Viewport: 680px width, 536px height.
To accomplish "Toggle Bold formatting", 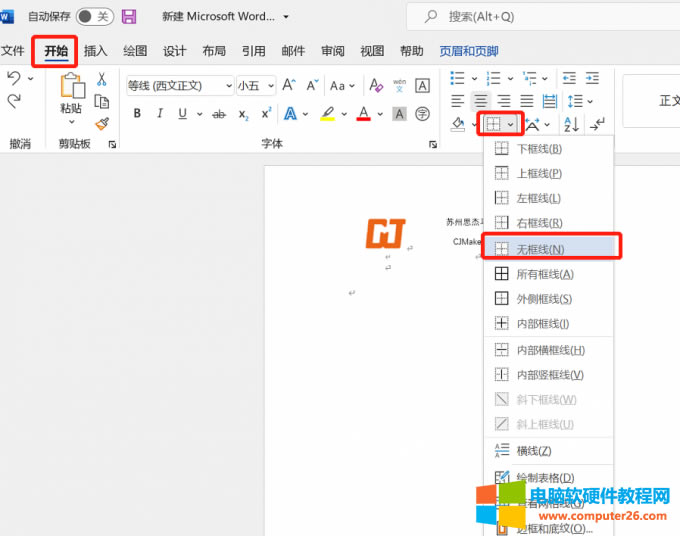I will [137, 114].
